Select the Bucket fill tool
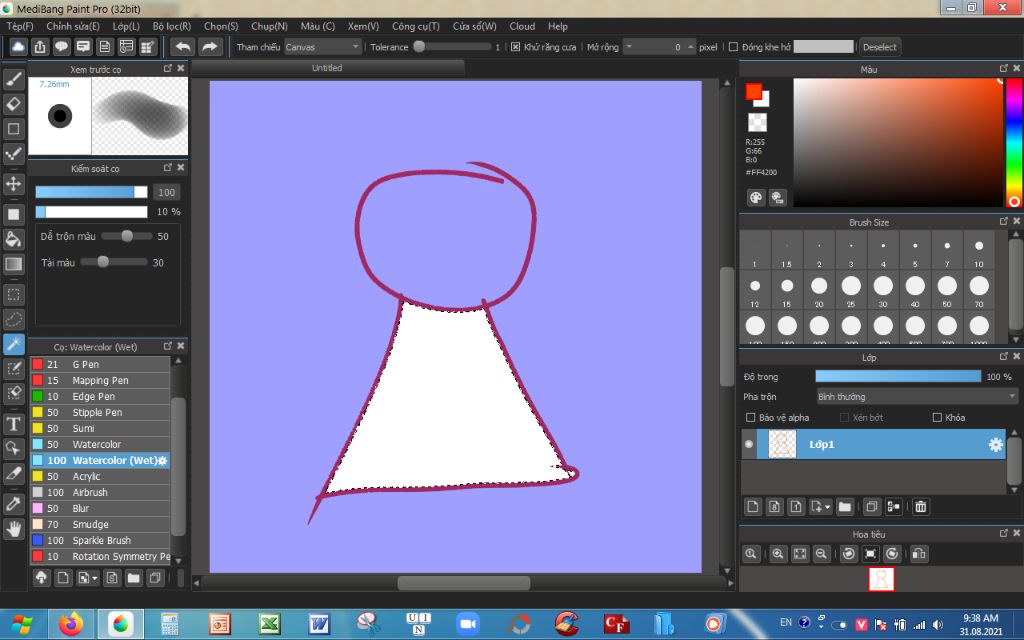This screenshot has height=640, width=1024. 14,239
